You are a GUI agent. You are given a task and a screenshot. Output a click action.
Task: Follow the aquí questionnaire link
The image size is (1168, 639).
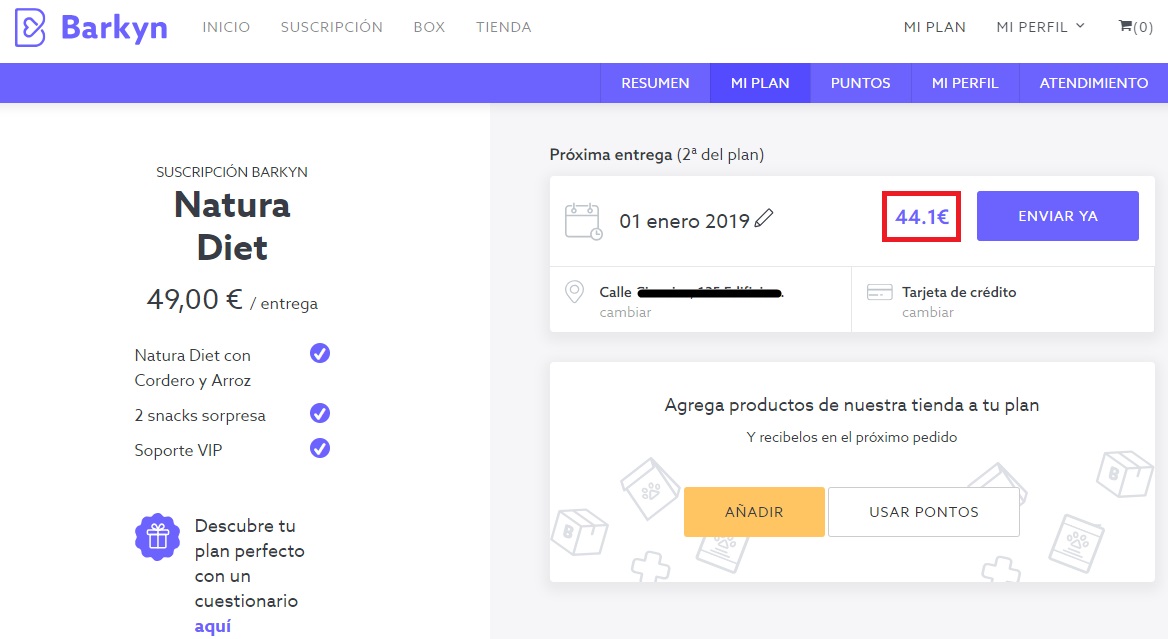pos(212,626)
